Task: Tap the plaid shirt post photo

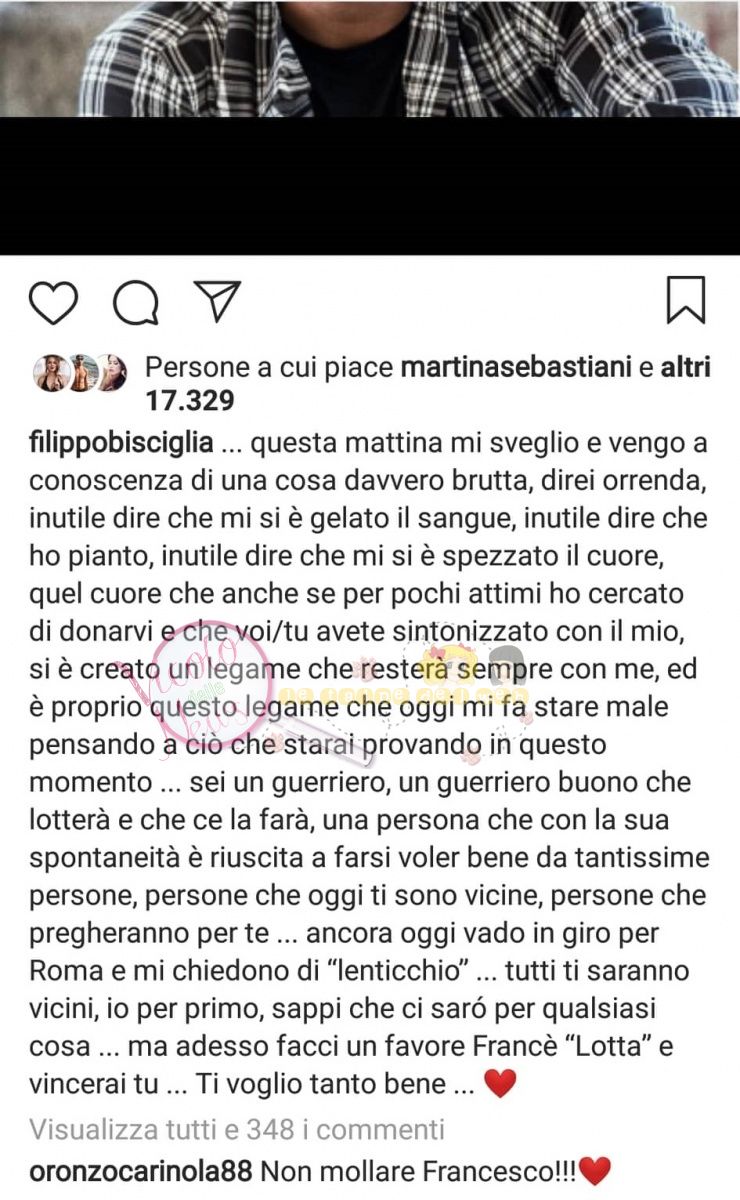Action: click(x=370, y=58)
